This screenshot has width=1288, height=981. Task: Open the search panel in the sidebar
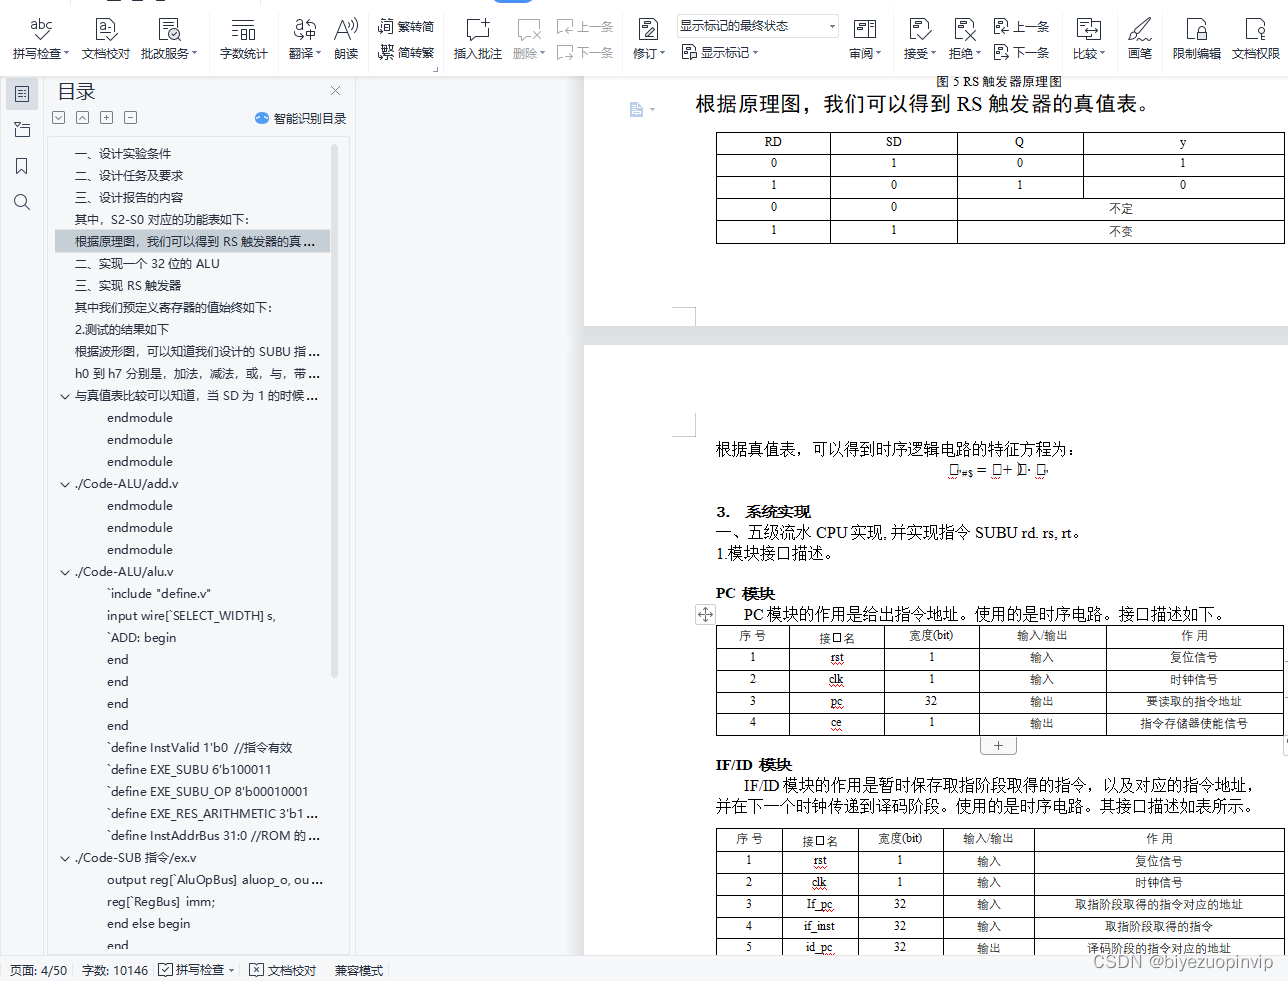tap(22, 202)
